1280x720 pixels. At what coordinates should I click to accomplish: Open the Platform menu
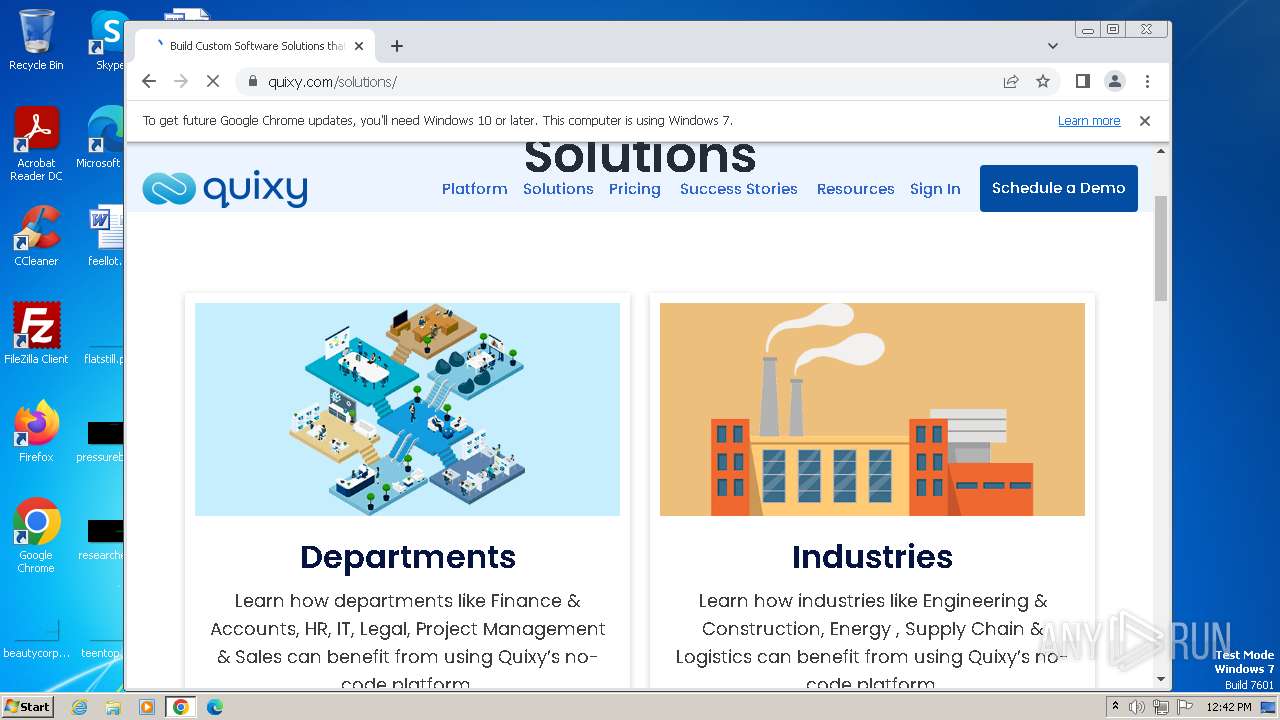point(475,189)
